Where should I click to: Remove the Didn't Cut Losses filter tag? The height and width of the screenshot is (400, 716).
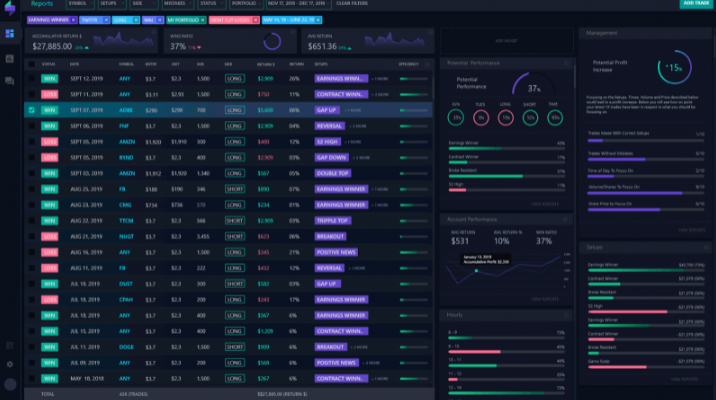(x=255, y=20)
